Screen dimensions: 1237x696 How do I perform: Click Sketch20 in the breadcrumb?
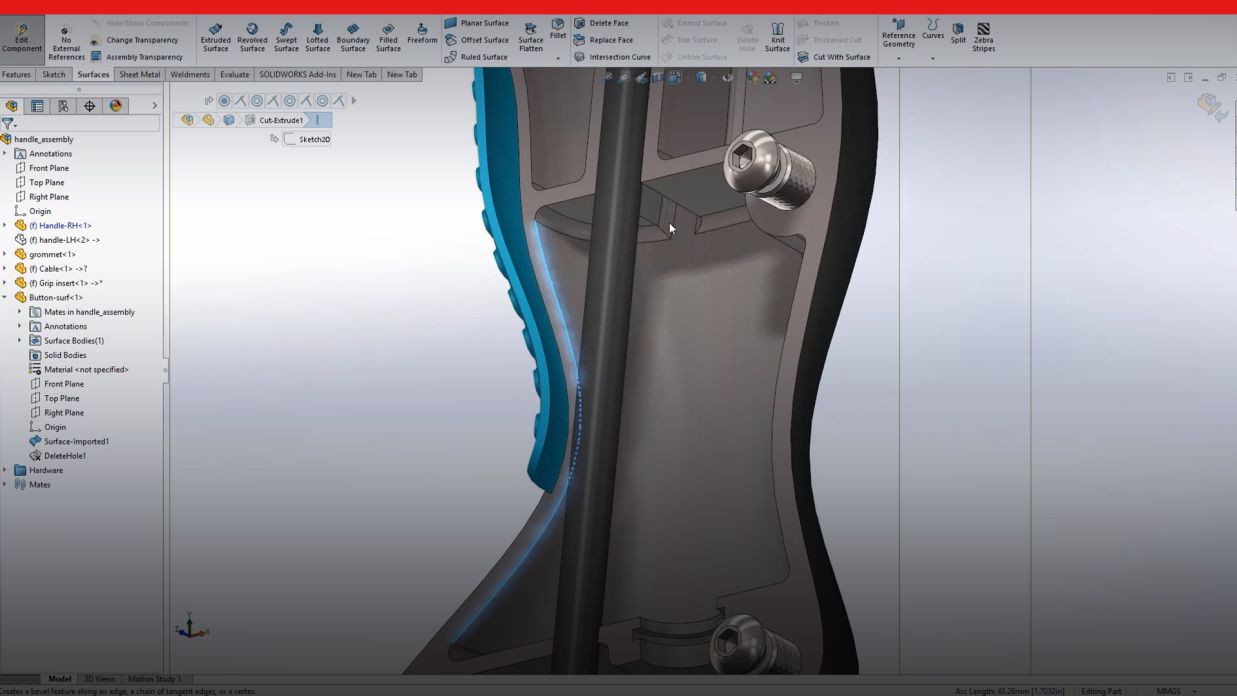coord(308,140)
